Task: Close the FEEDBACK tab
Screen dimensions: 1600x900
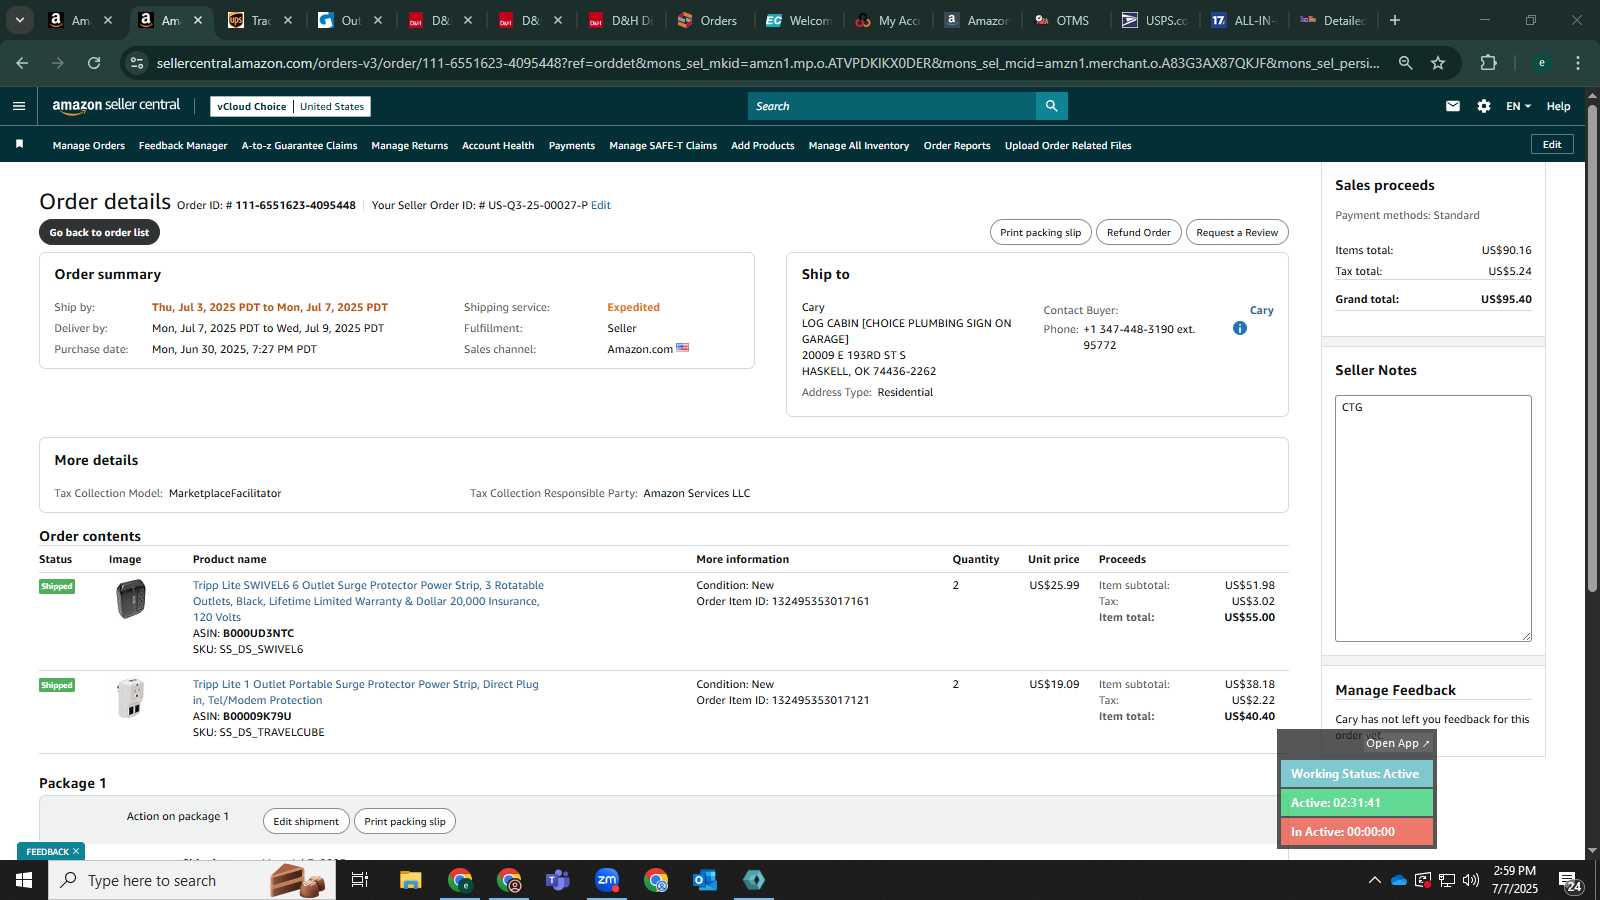Action: click(76, 851)
